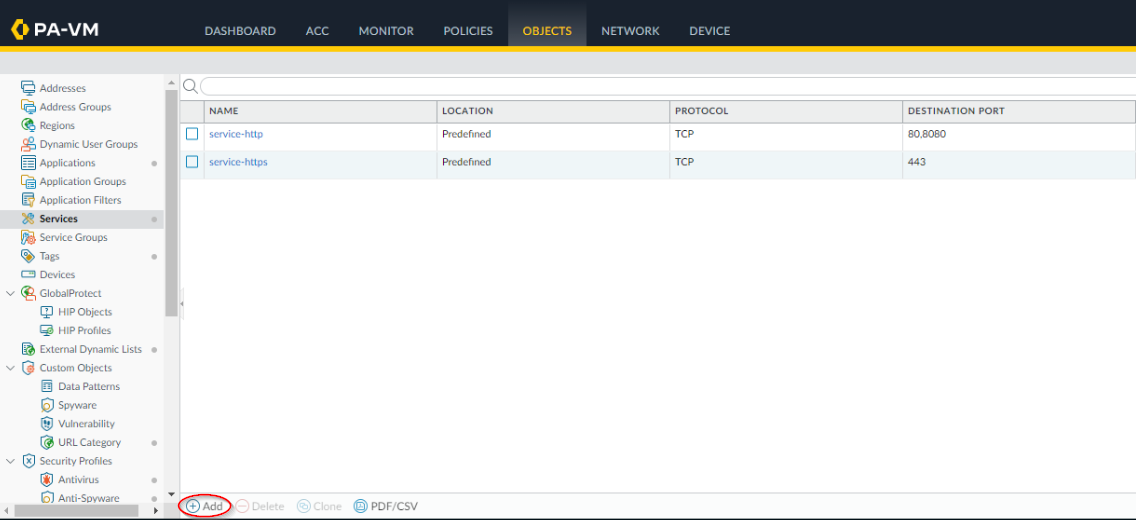Viewport: 1136px width, 520px height.
Task: Click the Spyware icon under Custom Objects
Action: tap(46, 406)
